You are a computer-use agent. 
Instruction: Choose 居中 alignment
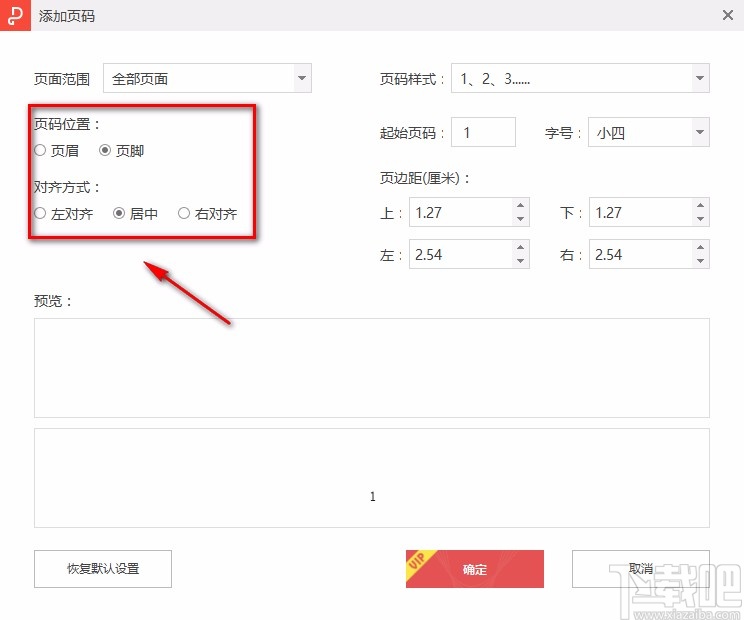click(119, 213)
